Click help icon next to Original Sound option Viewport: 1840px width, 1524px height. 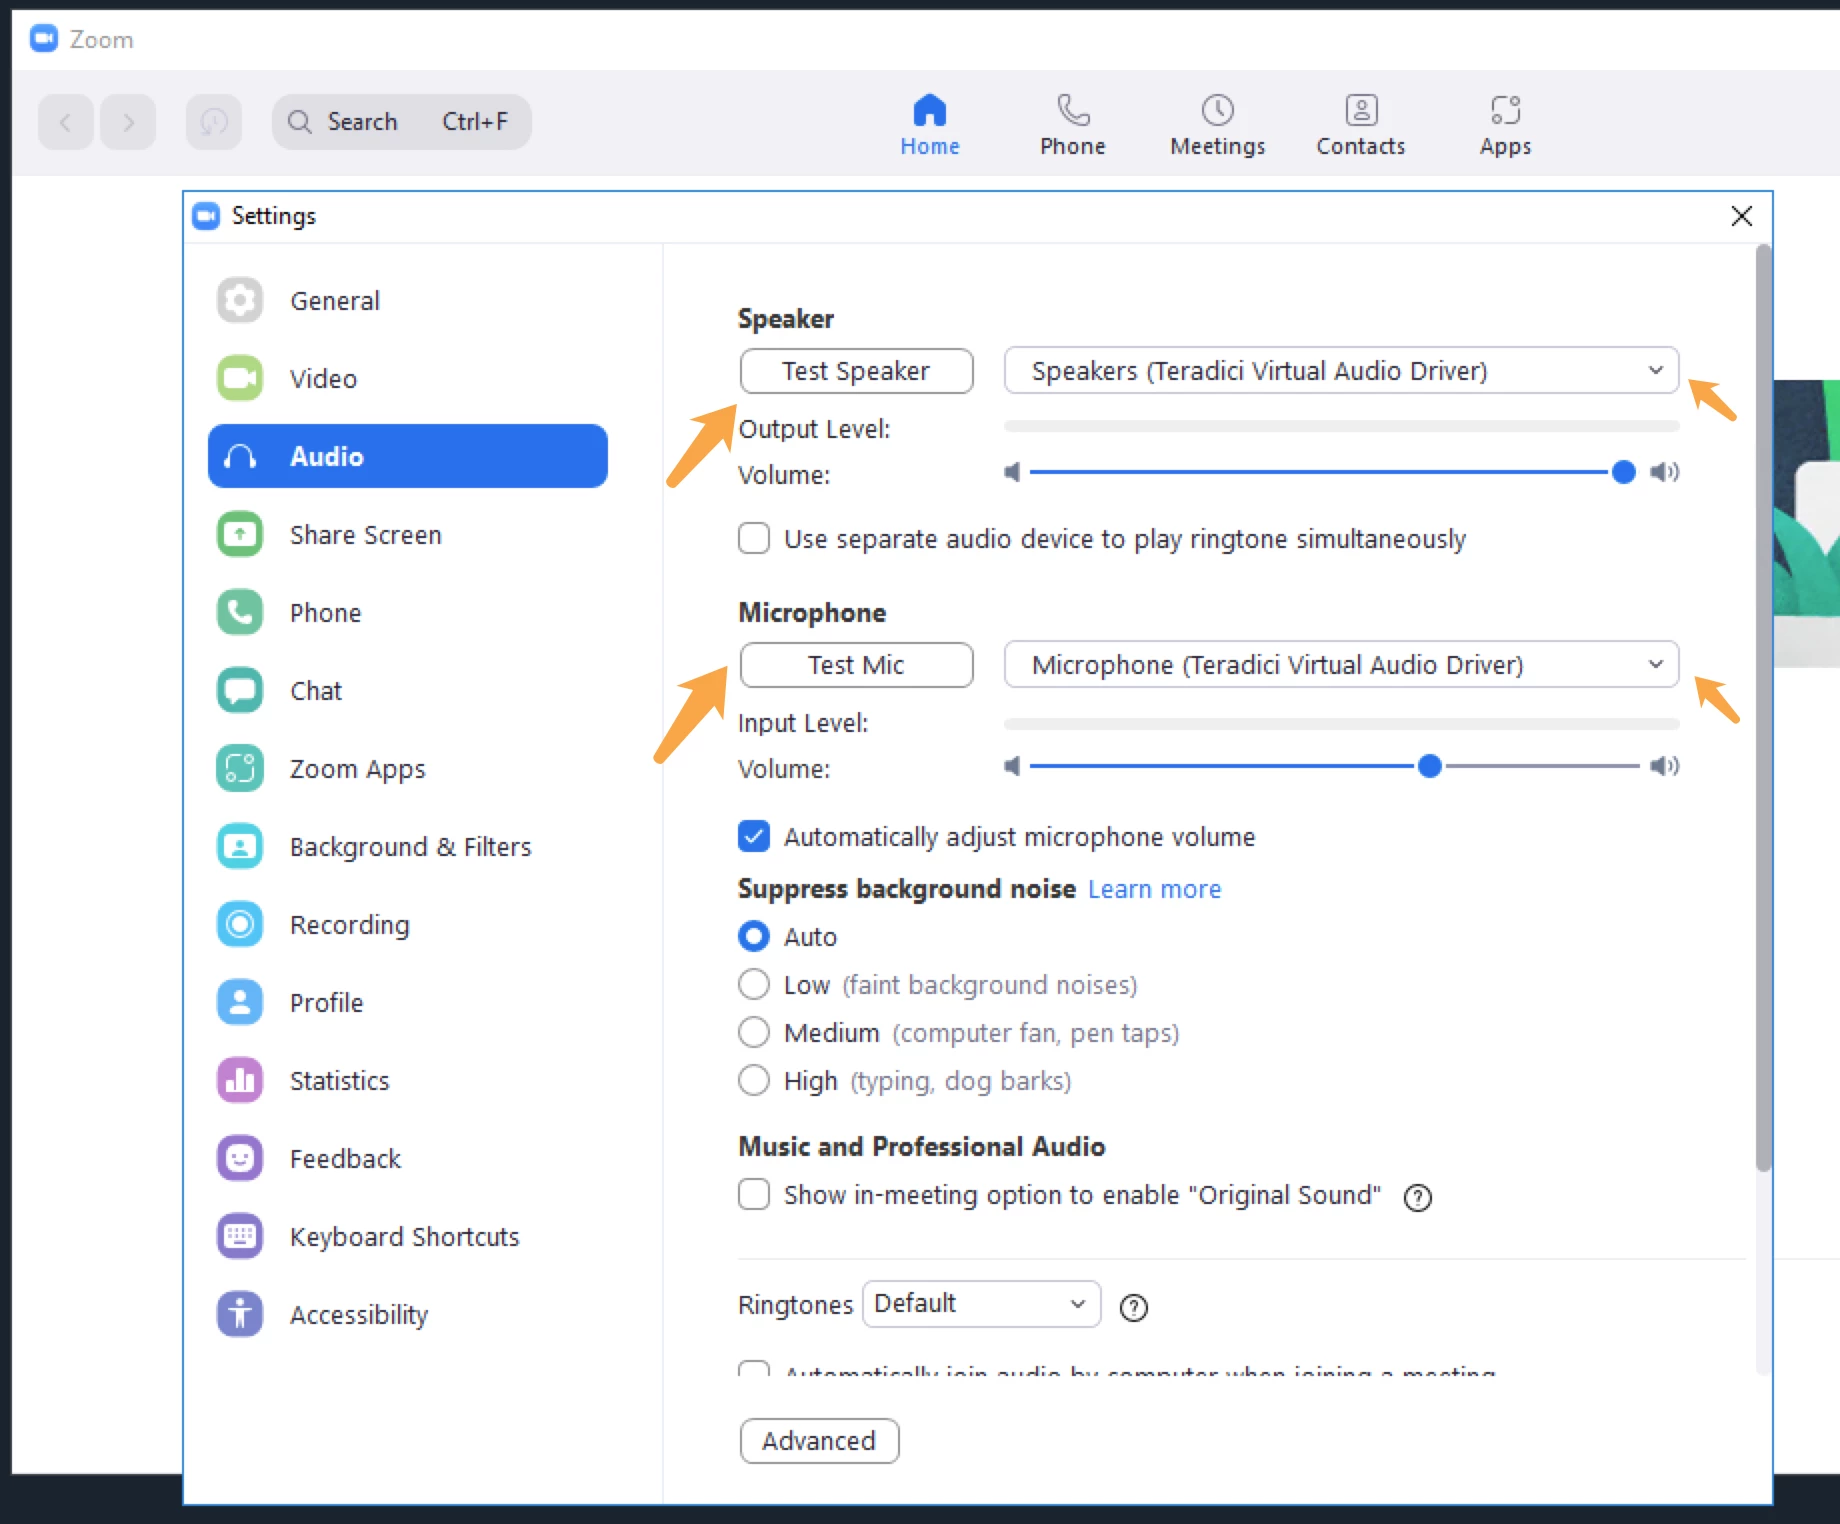tap(1418, 1197)
